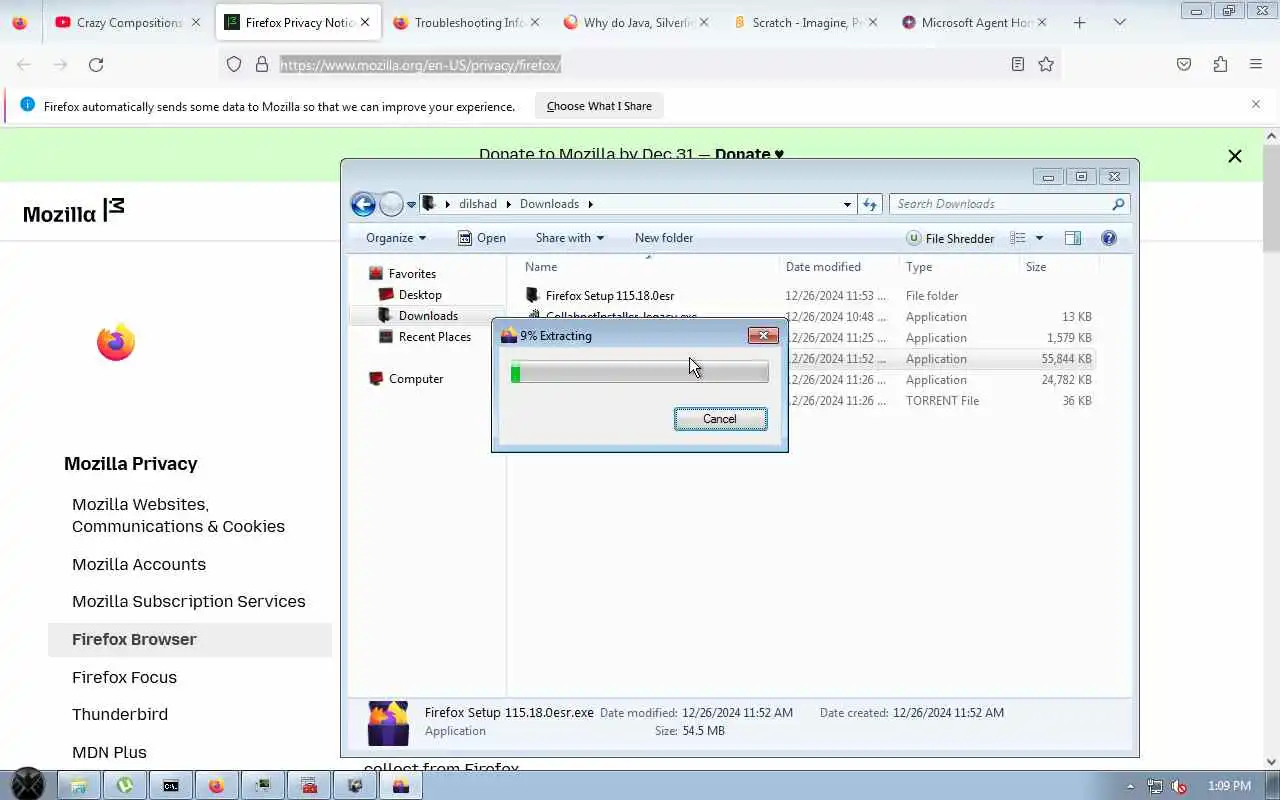This screenshot has width=1280, height=800.
Task: Click the Mozilla logo on the page
Action: tap(74, 210)
